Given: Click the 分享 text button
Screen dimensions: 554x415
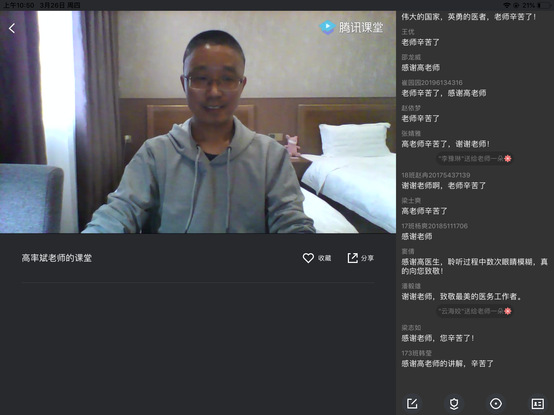Looking at the screenshot, I should (x=367, y=258).
